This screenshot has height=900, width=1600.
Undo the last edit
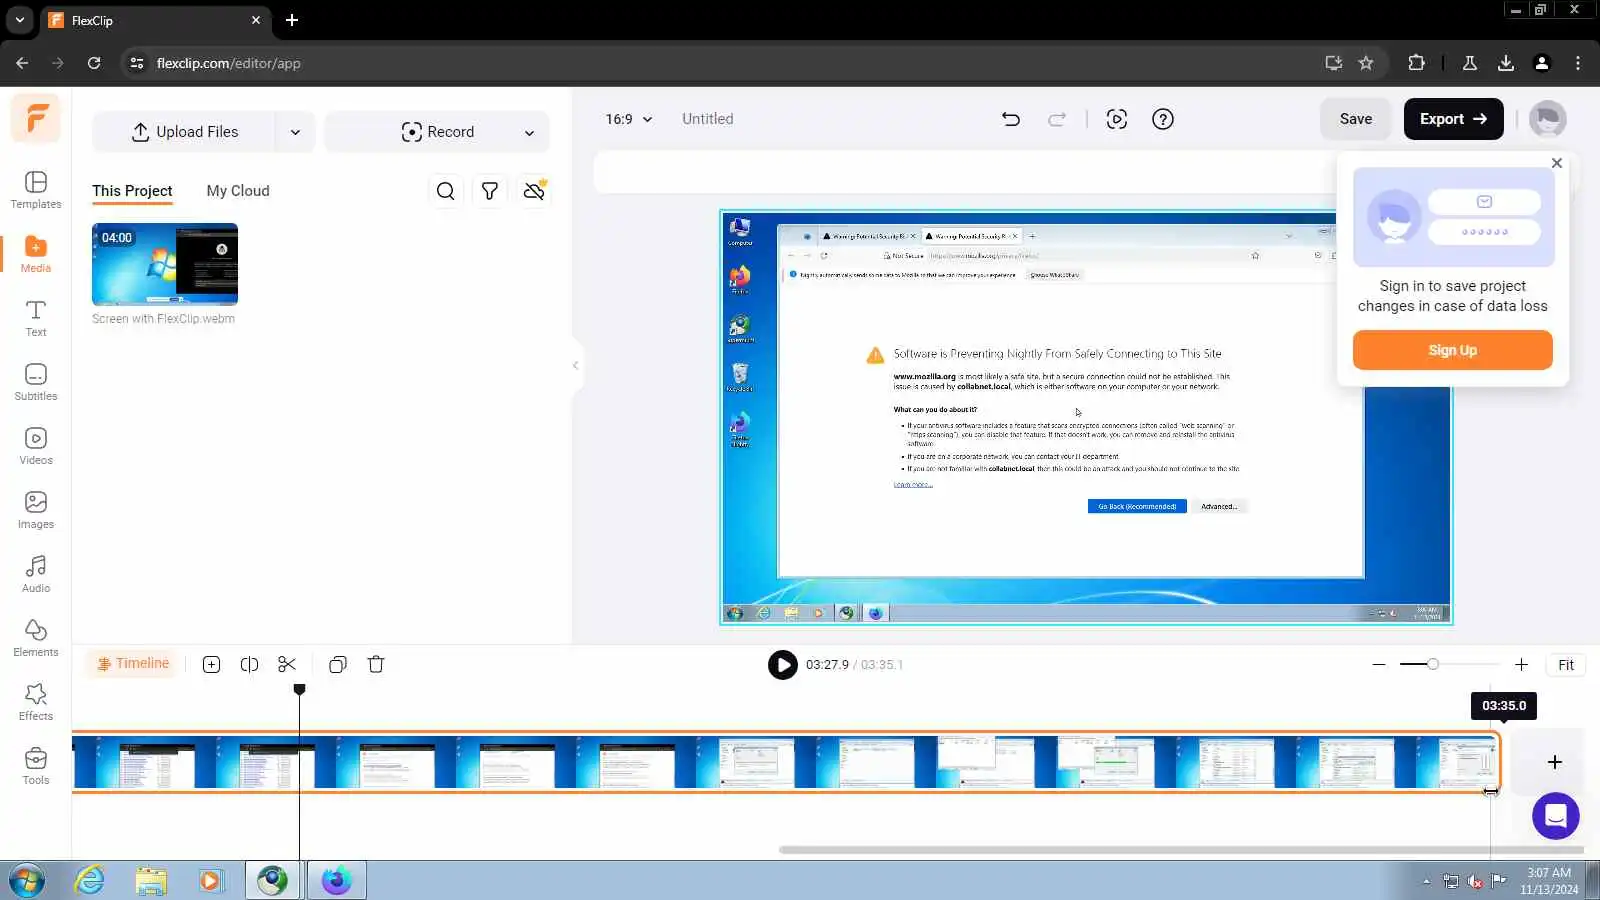(1011, 119)
